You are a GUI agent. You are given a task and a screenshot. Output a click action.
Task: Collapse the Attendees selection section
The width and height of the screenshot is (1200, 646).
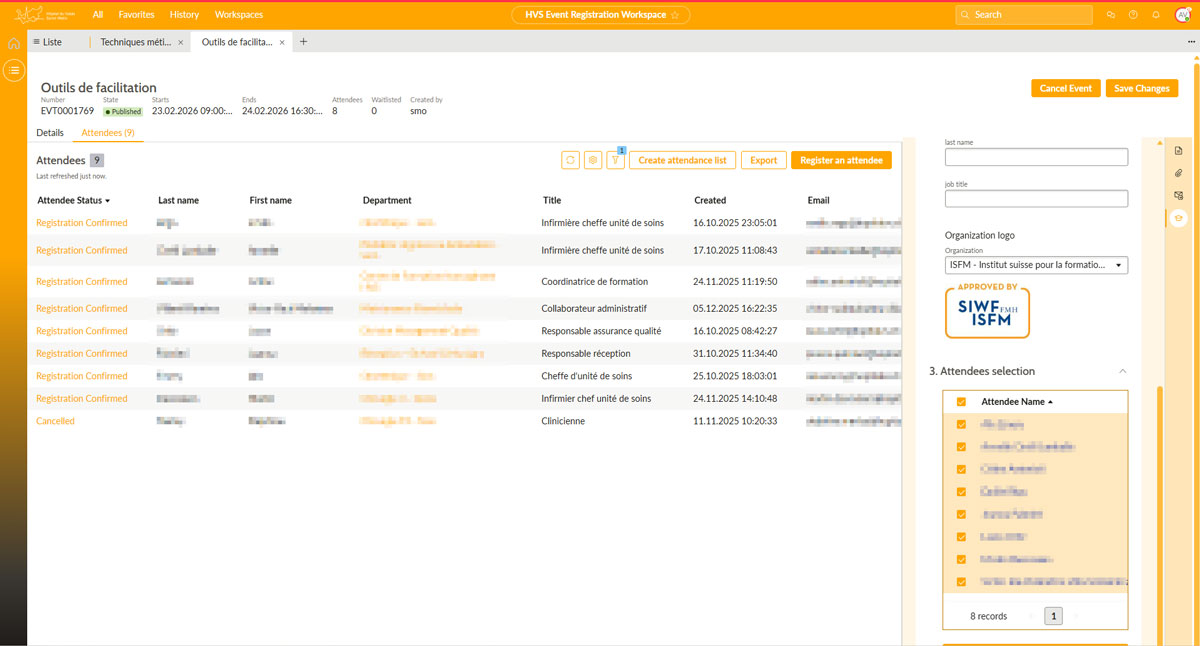tap(1122, 371)
